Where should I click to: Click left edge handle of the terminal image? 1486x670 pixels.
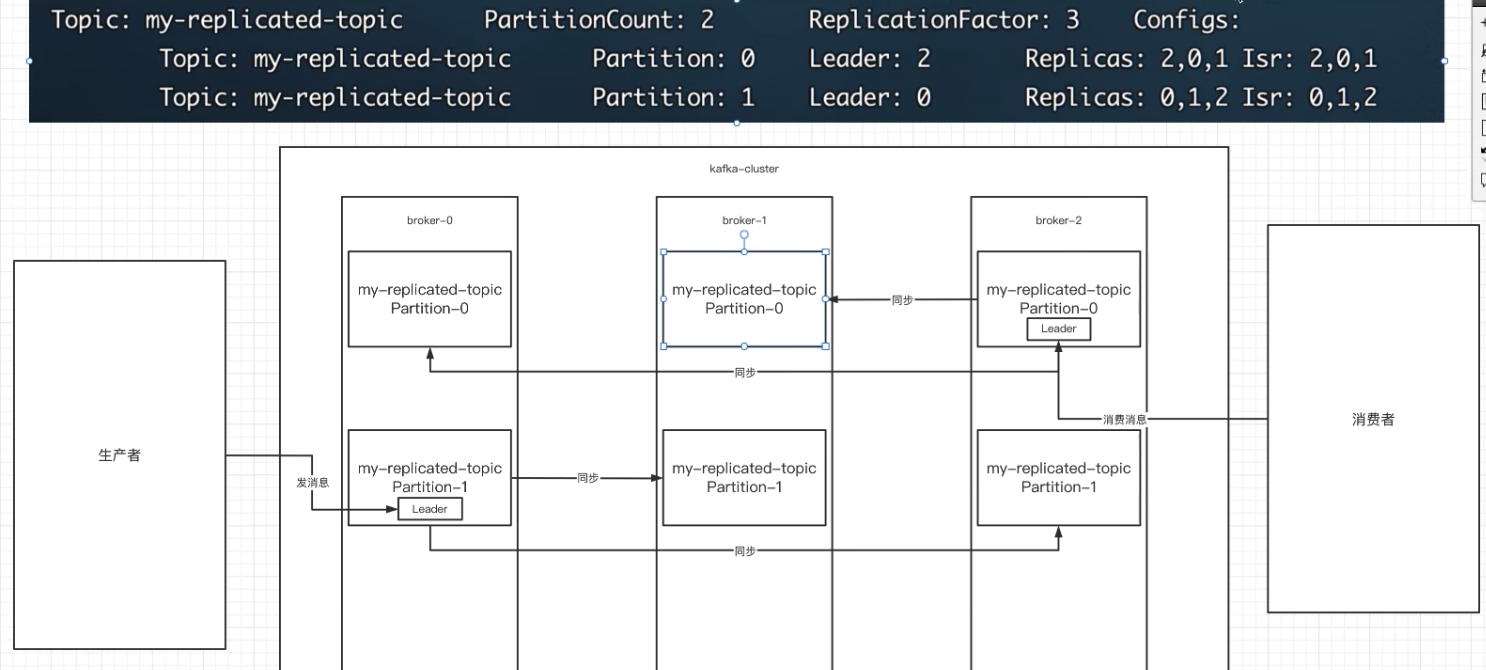click(x=29, y=61)
